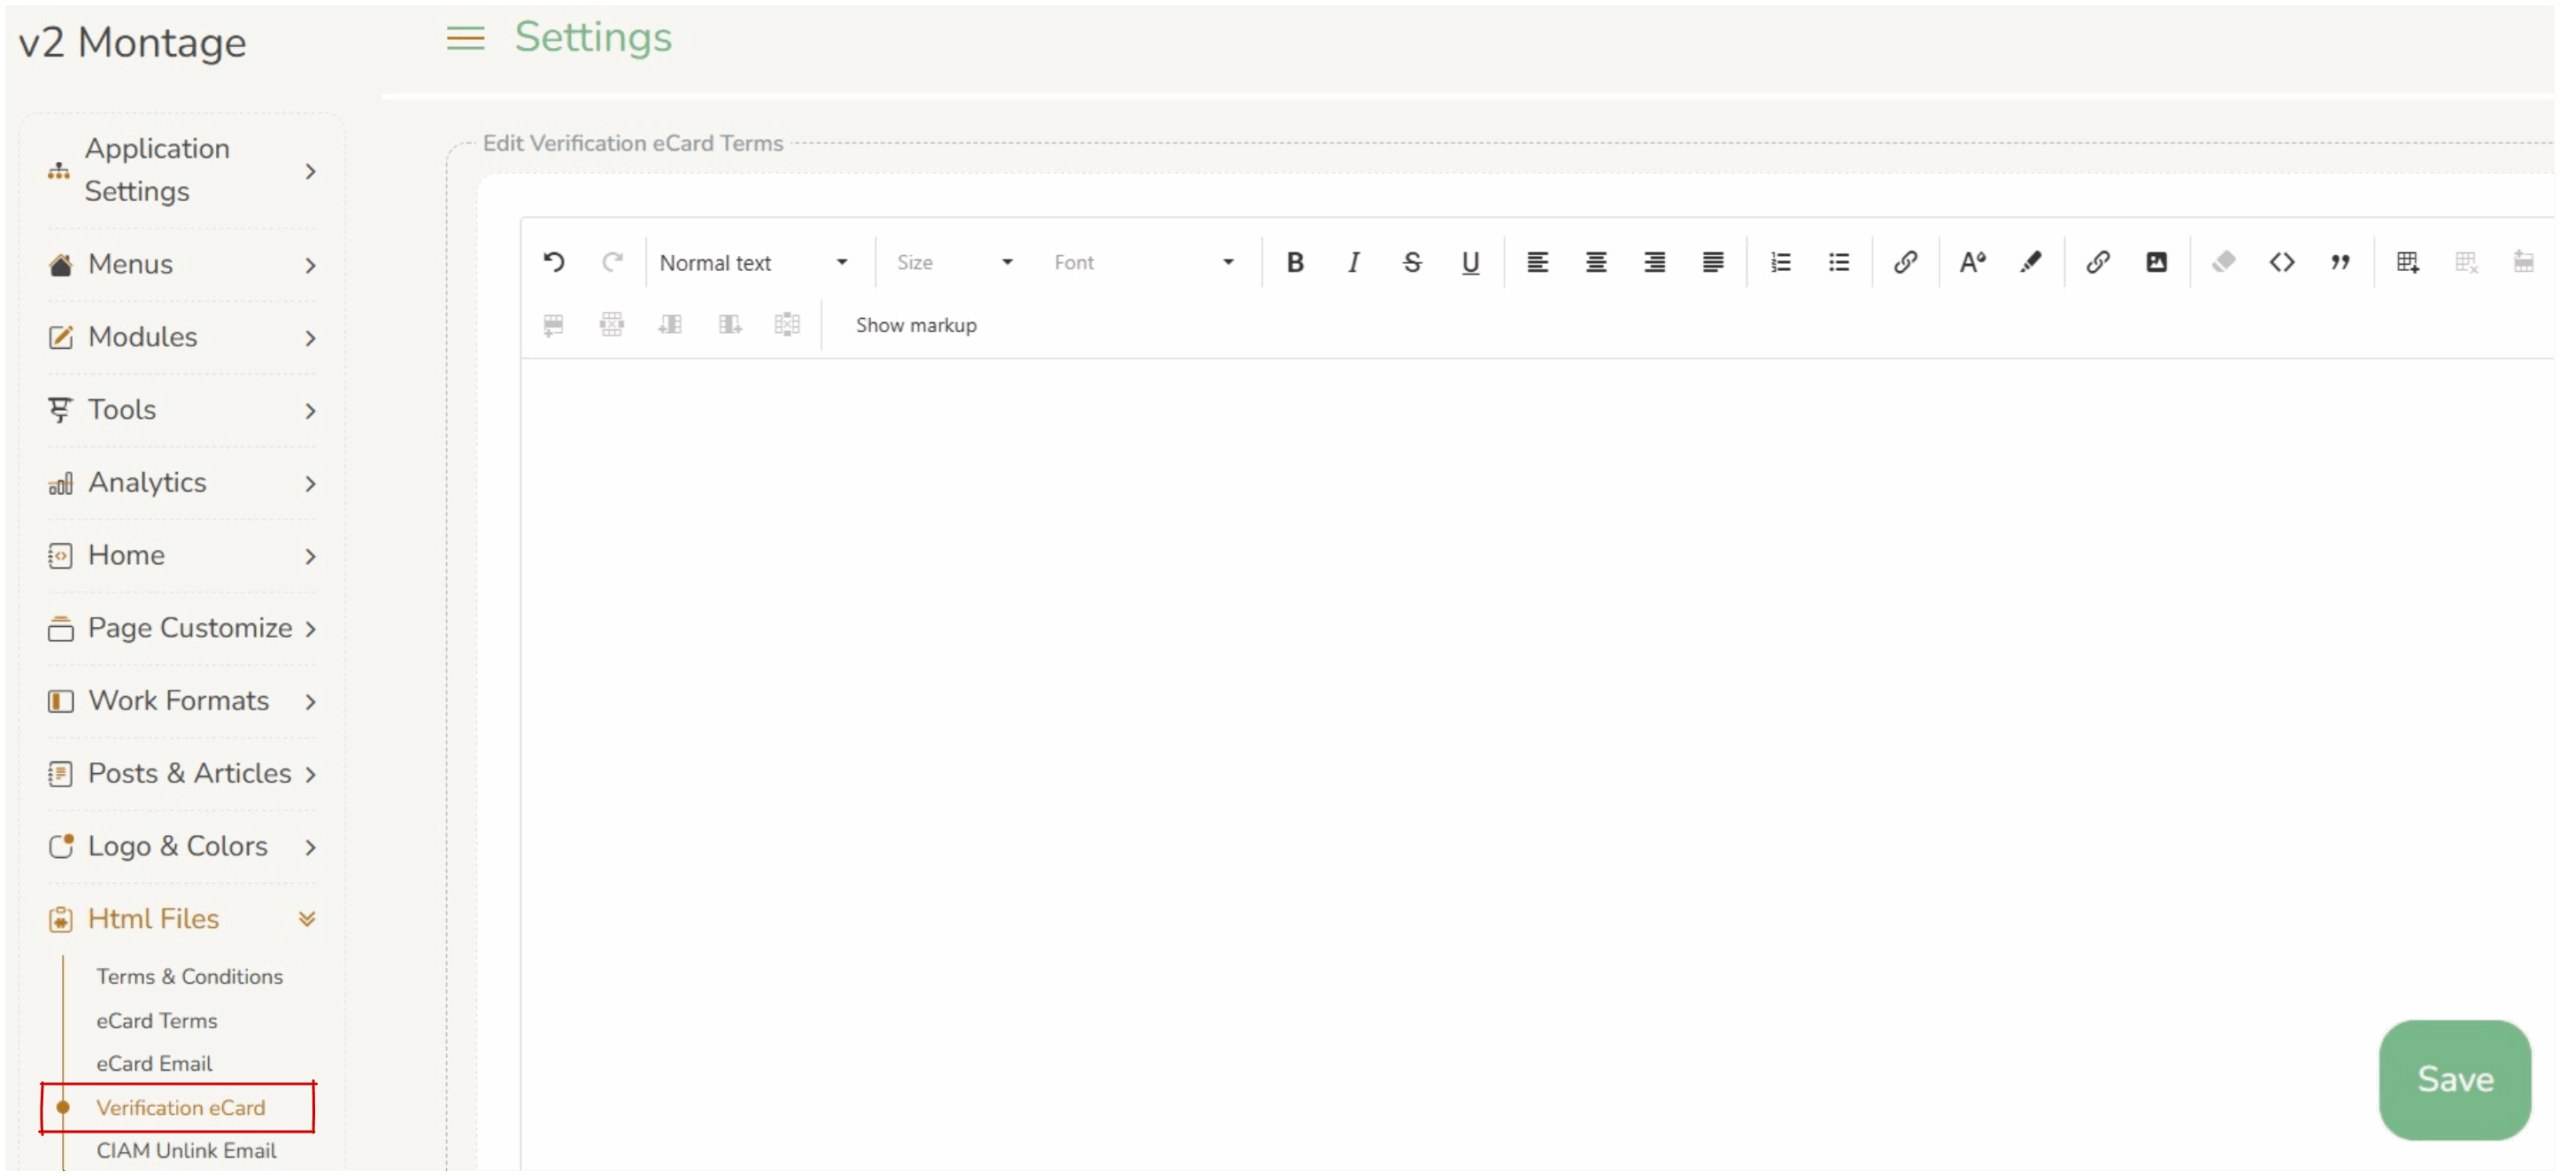
Task: Insert a blockquote
Action: 2340,262
